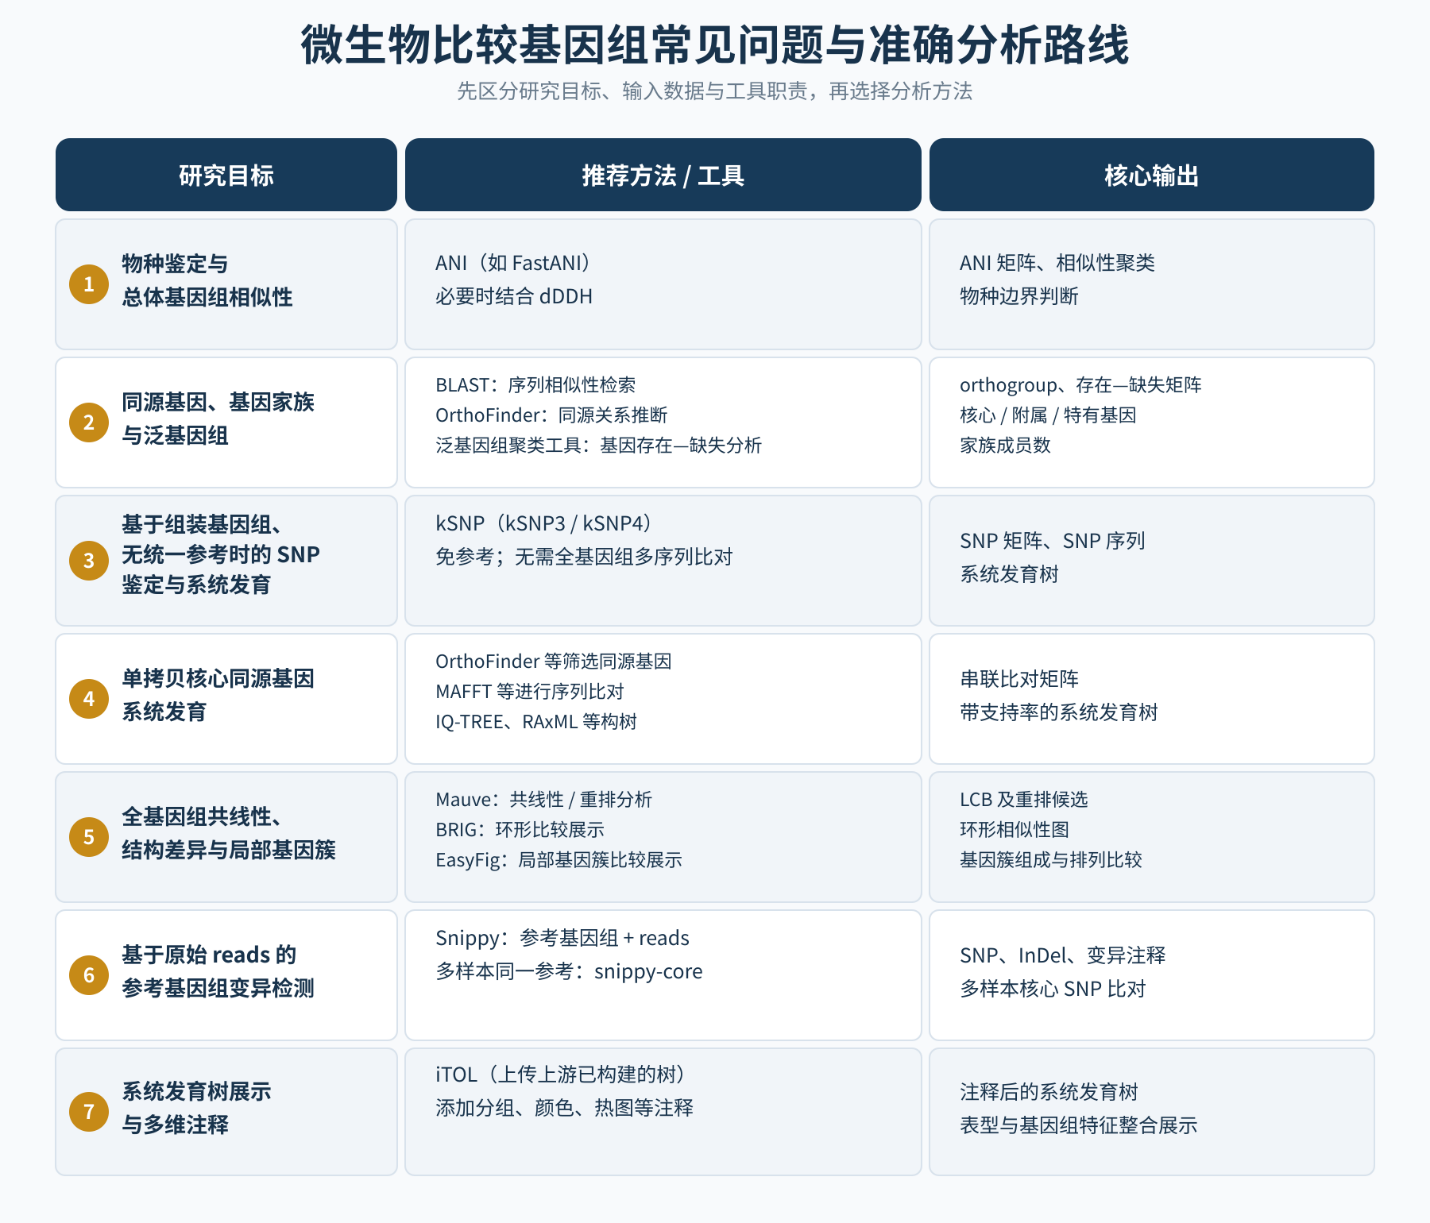Image resolution: width=1430 pixels, height=1223 pixels.
Task: Click the kSNP（kSNP3 / kSNP4）tool text
Action: coord(543,523)
